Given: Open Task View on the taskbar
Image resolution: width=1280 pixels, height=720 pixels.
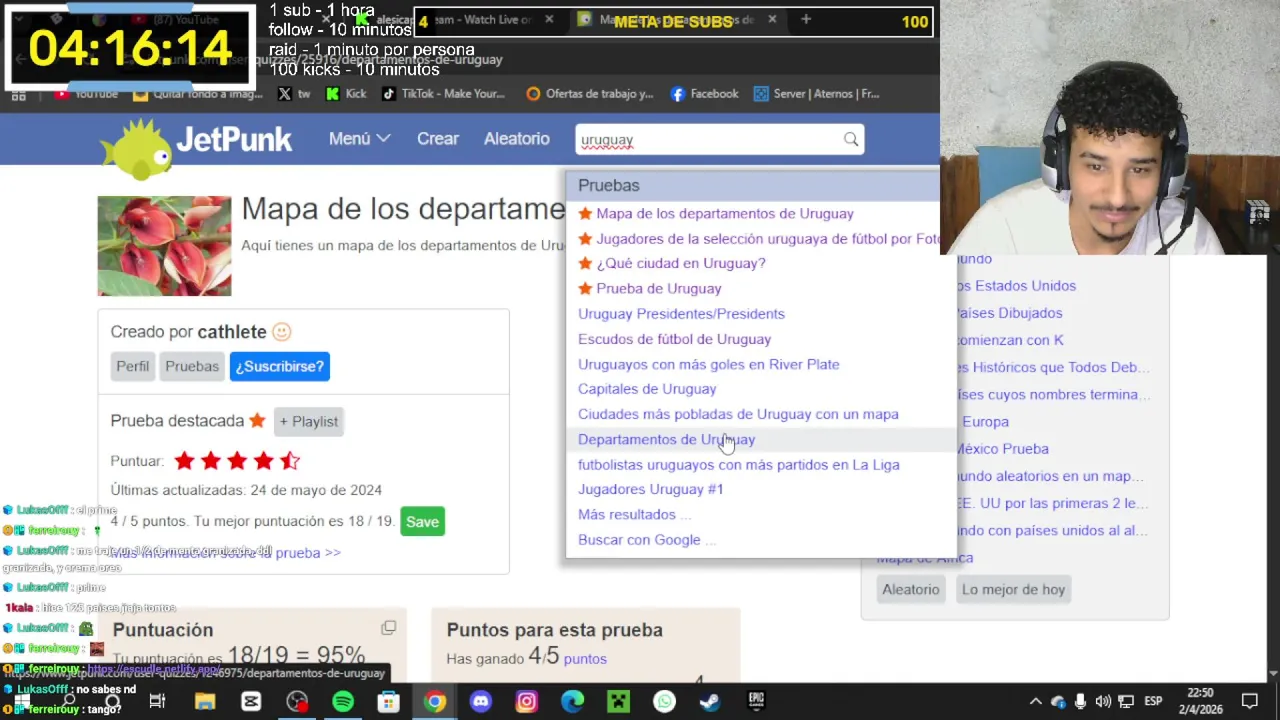Looking at the screenshot, I should [x=157, y=702].
